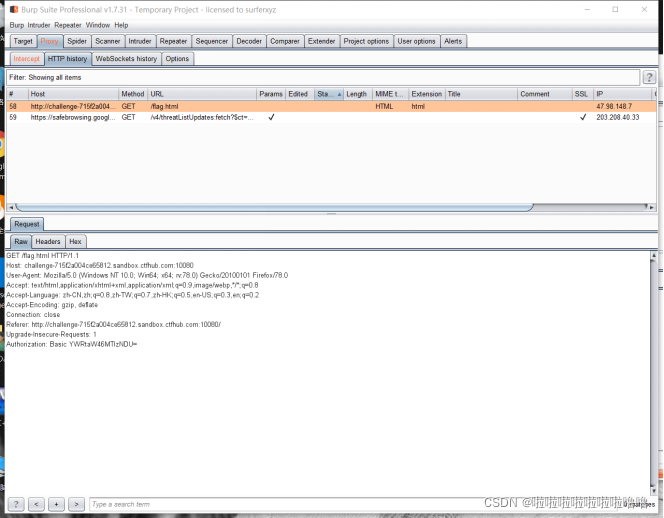Viewport: 664px width, 518px height.
Task: Select the WebSockets history sub-tab
Action: [126, 58]
